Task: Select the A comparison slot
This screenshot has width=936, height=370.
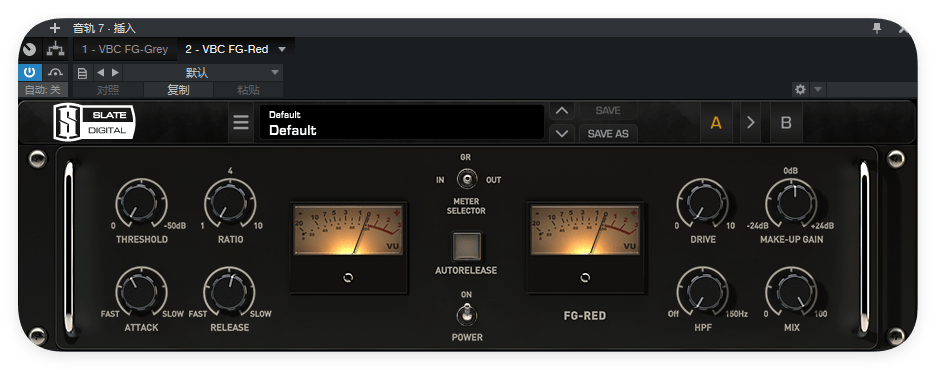Action: (x=716, y=123)
